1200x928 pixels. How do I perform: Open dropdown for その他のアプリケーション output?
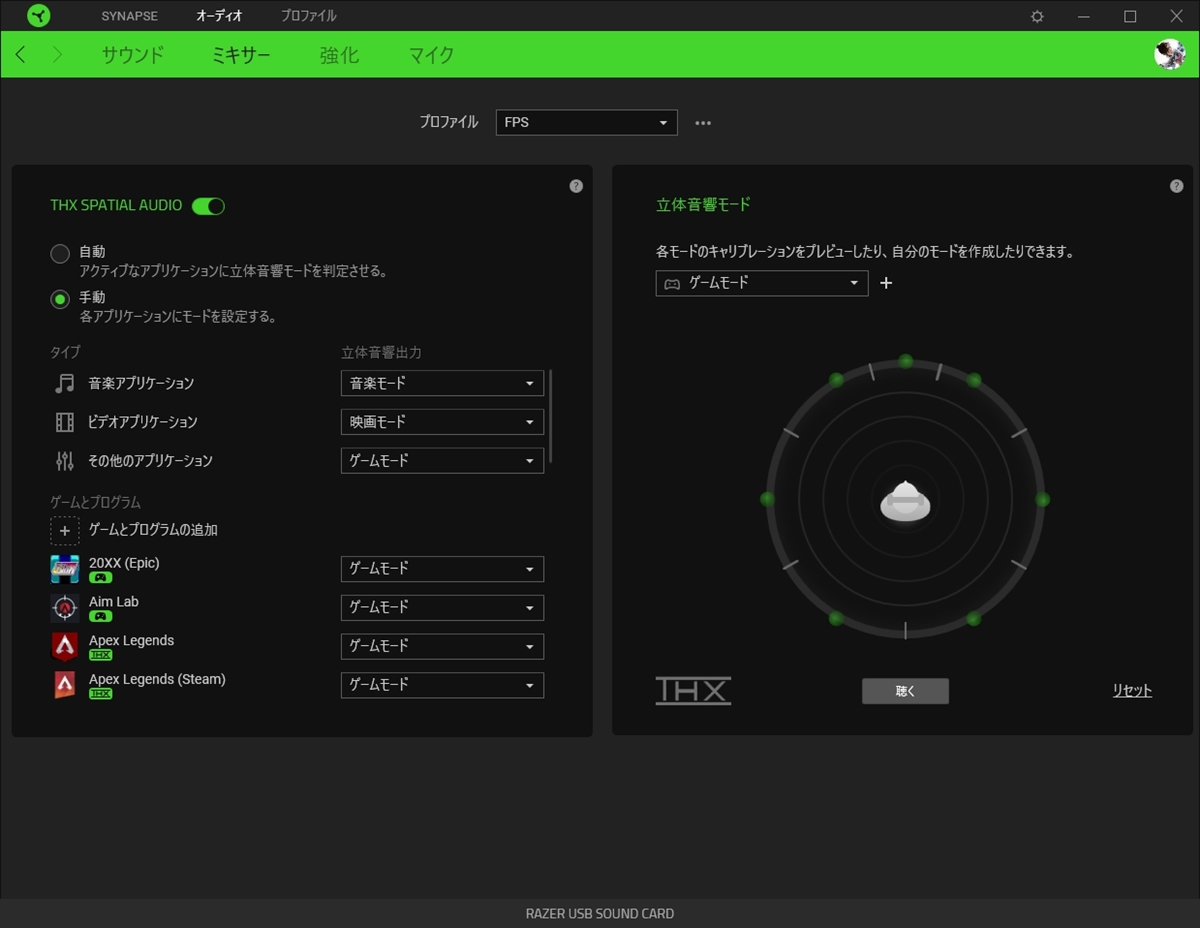pos(442,461)
